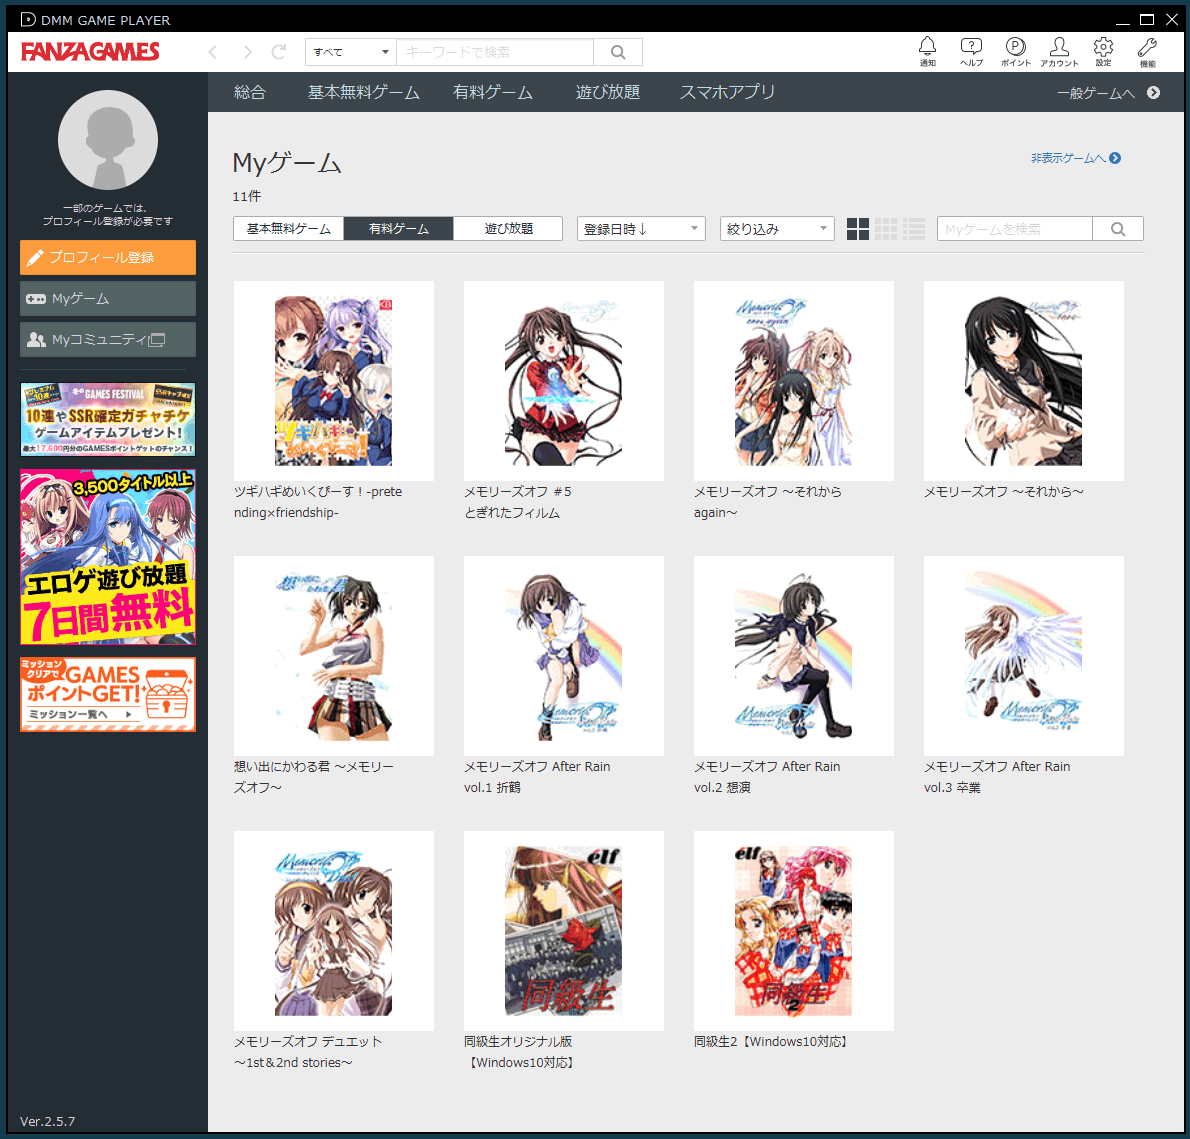1190x1139 pixels.
Task: Click the GAMESポイントGET mission banner
Action: pos(108,694)
